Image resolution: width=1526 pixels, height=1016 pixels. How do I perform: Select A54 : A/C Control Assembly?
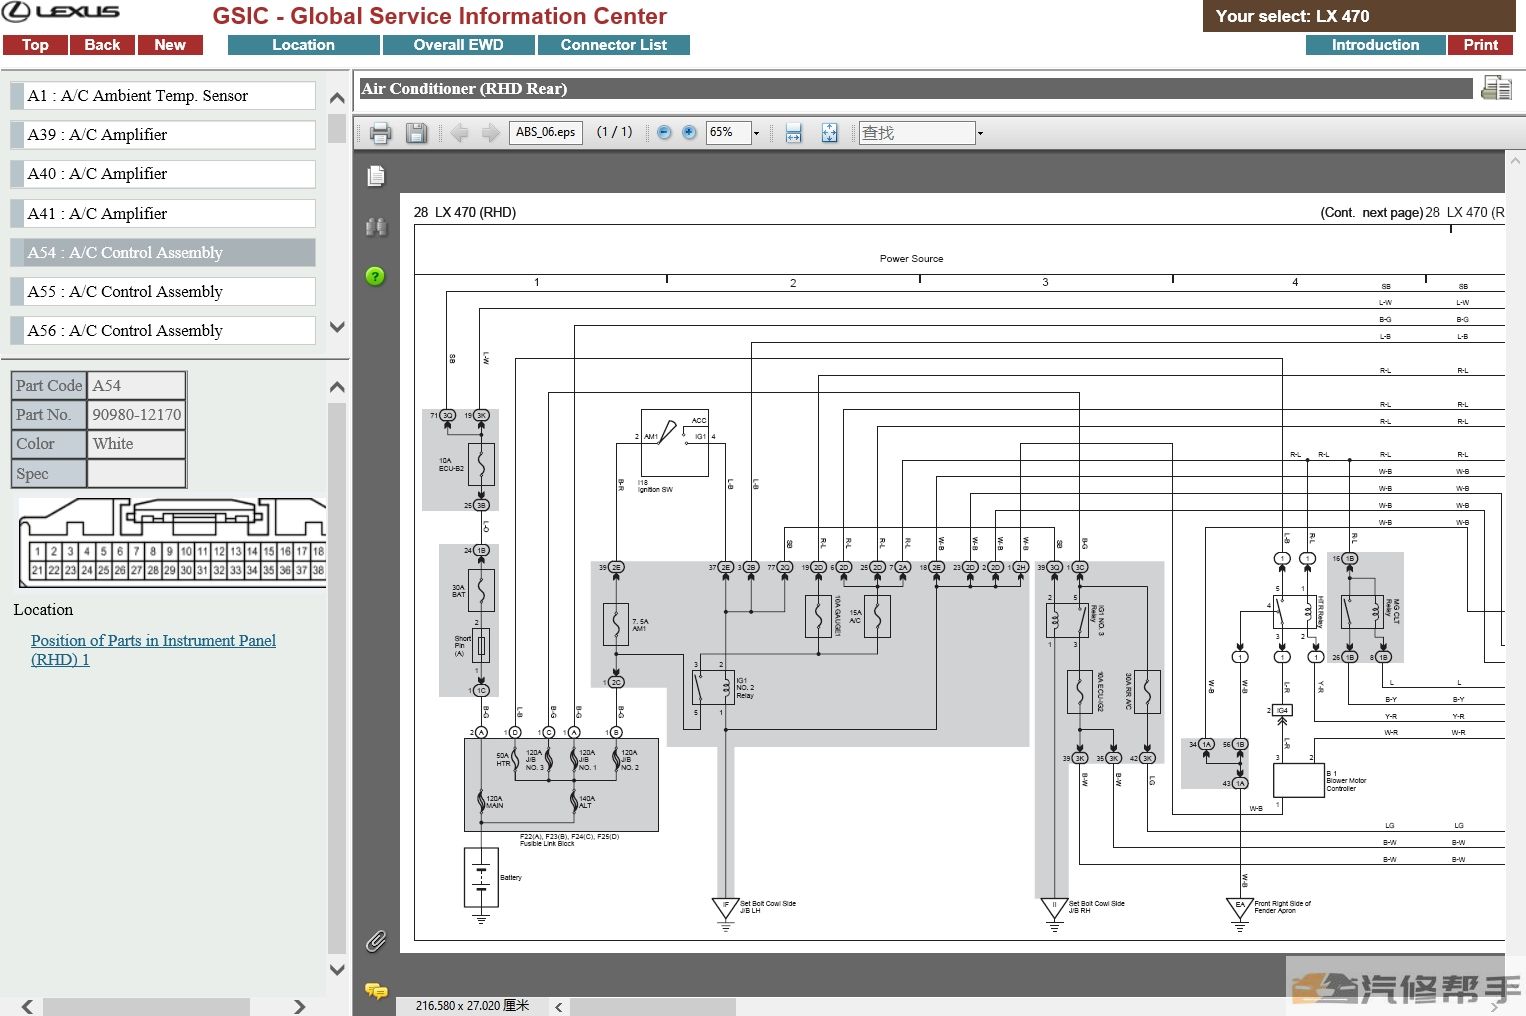[x=163, y=253]
